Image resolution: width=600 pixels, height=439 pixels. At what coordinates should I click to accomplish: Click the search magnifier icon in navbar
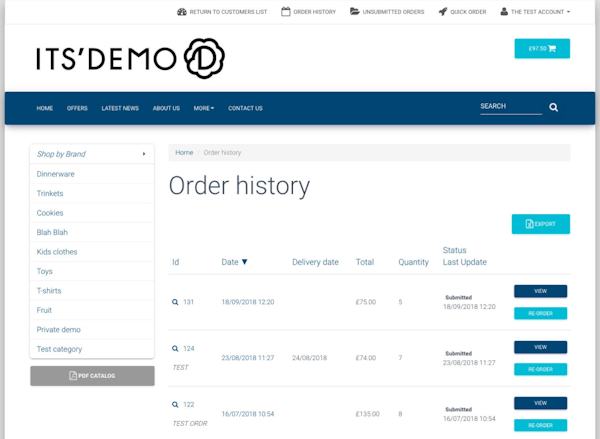coord(554,107)
